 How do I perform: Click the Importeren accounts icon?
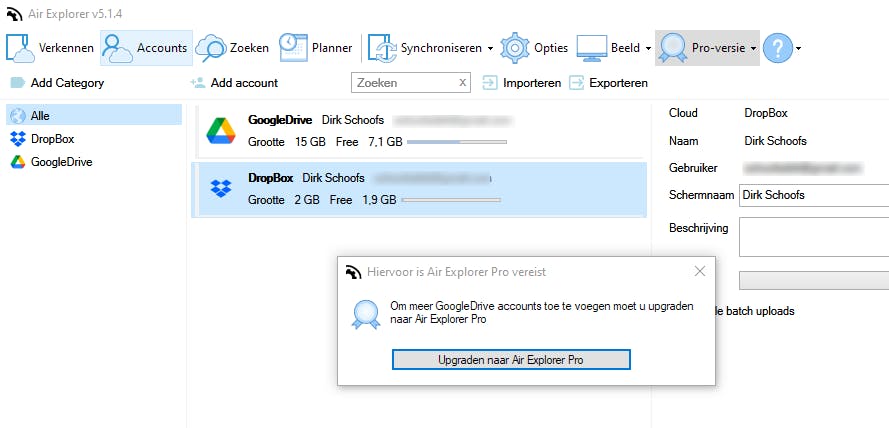click(x=490, y=83)
